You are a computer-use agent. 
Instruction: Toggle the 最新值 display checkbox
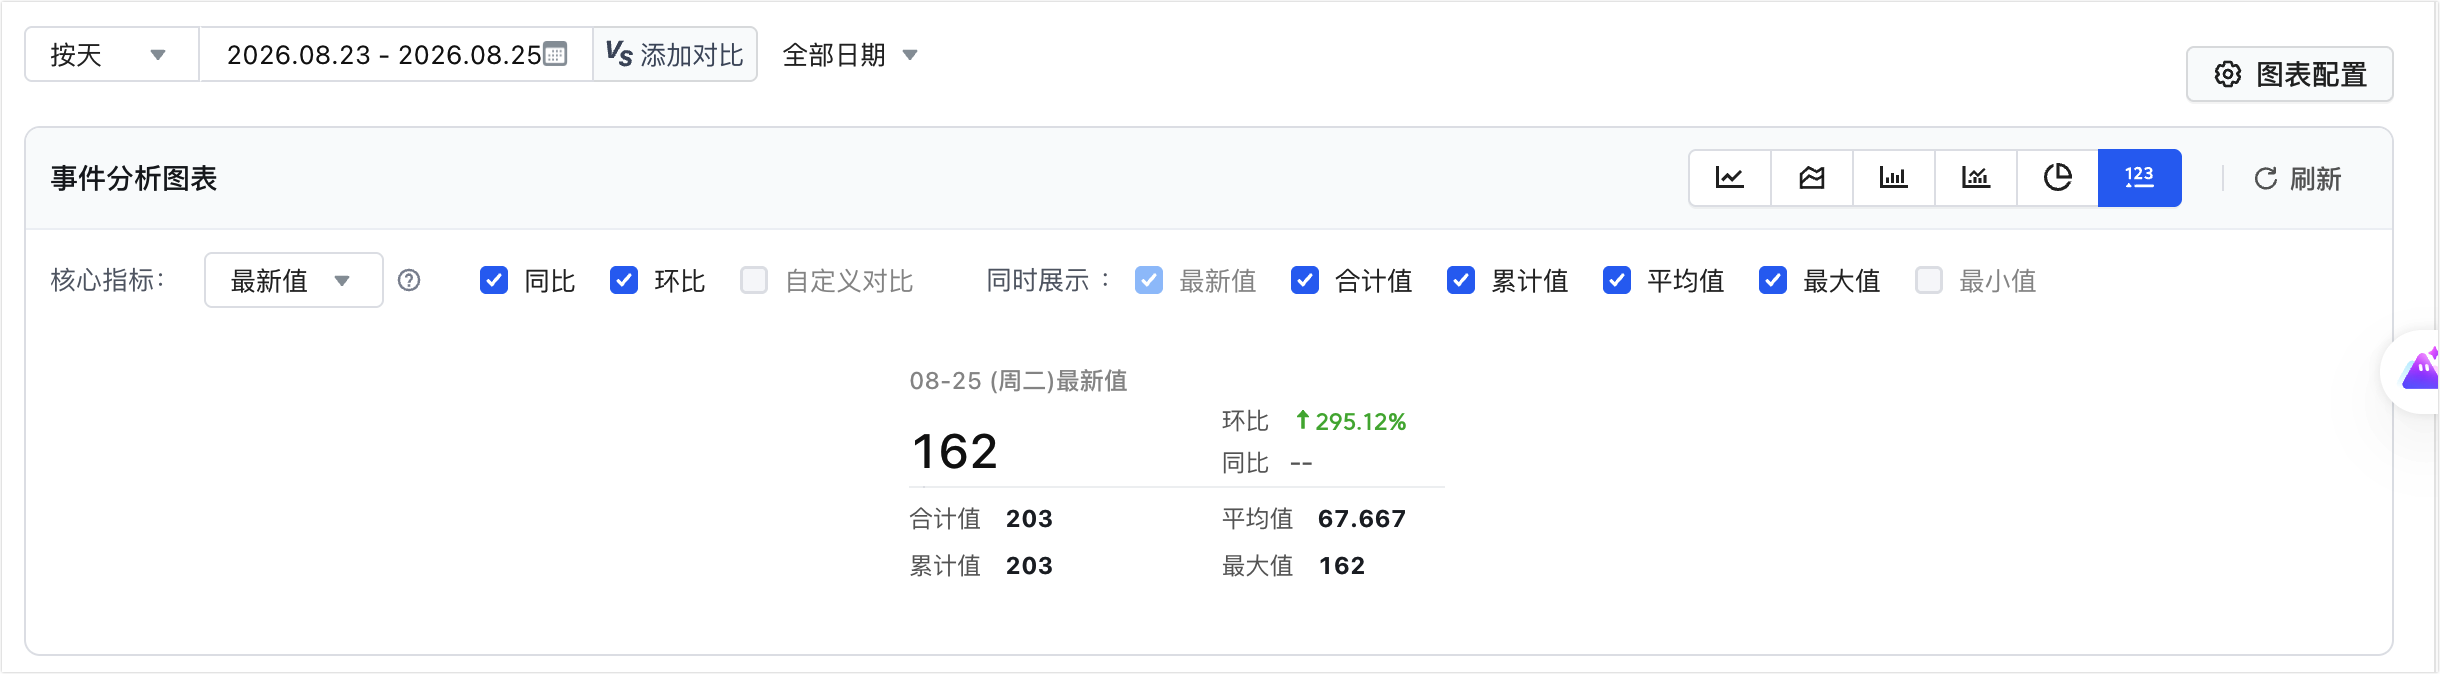[x=1149, y=280]
